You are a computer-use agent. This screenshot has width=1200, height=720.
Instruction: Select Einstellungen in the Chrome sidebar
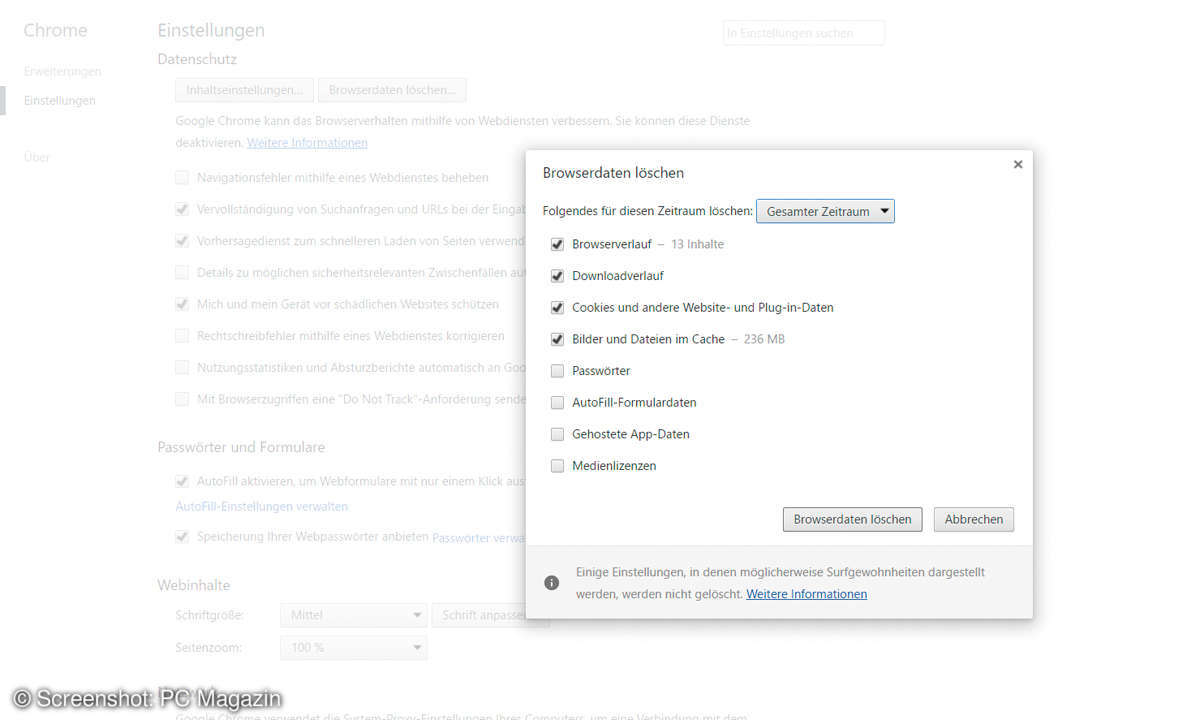(60, 101)
